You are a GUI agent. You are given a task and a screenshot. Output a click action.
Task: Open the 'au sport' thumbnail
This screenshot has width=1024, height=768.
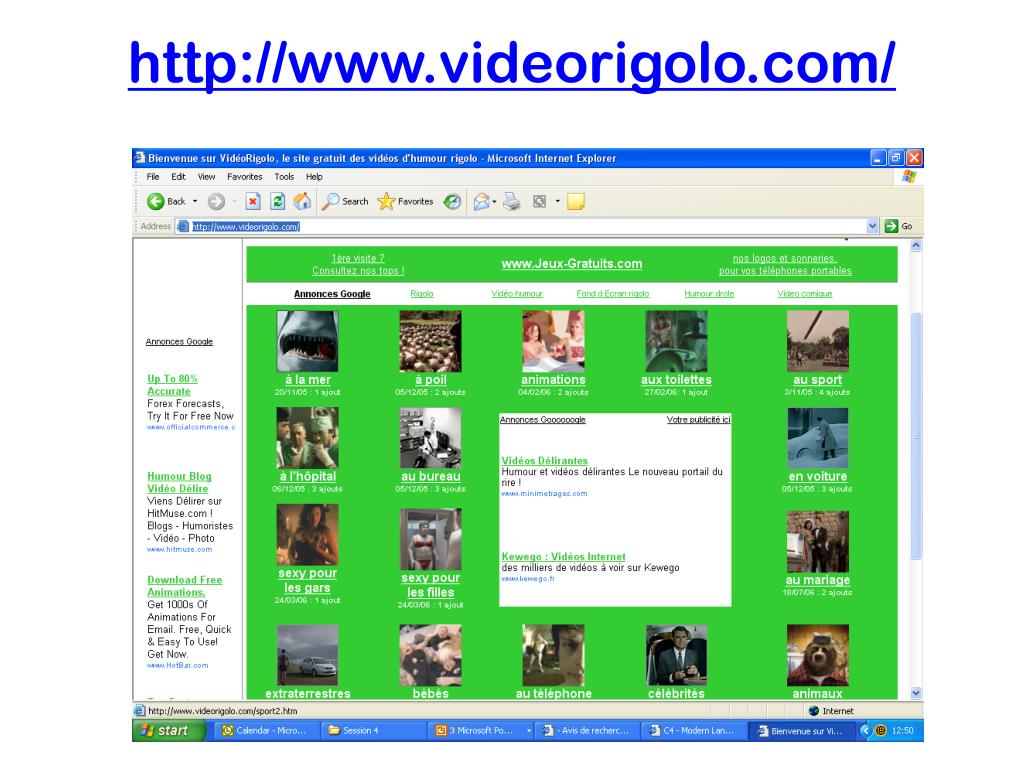click(818, 341)
